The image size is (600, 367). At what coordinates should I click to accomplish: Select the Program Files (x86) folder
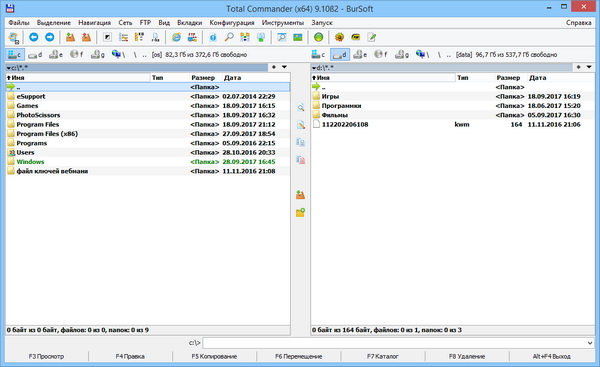click(x=148, y=134)
